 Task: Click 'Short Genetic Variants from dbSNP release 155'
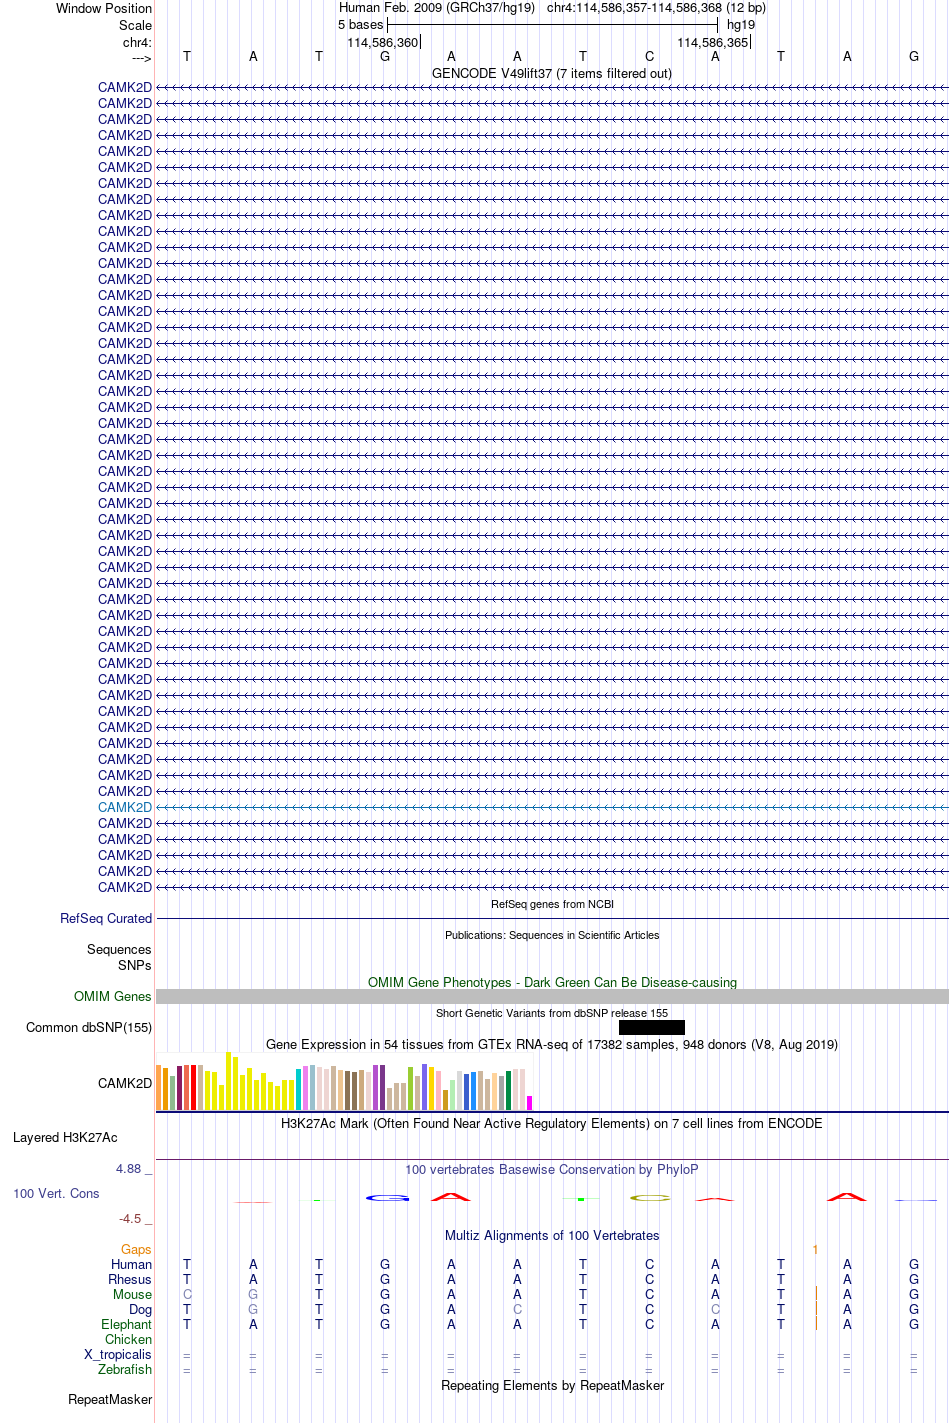click(552, 1013)
